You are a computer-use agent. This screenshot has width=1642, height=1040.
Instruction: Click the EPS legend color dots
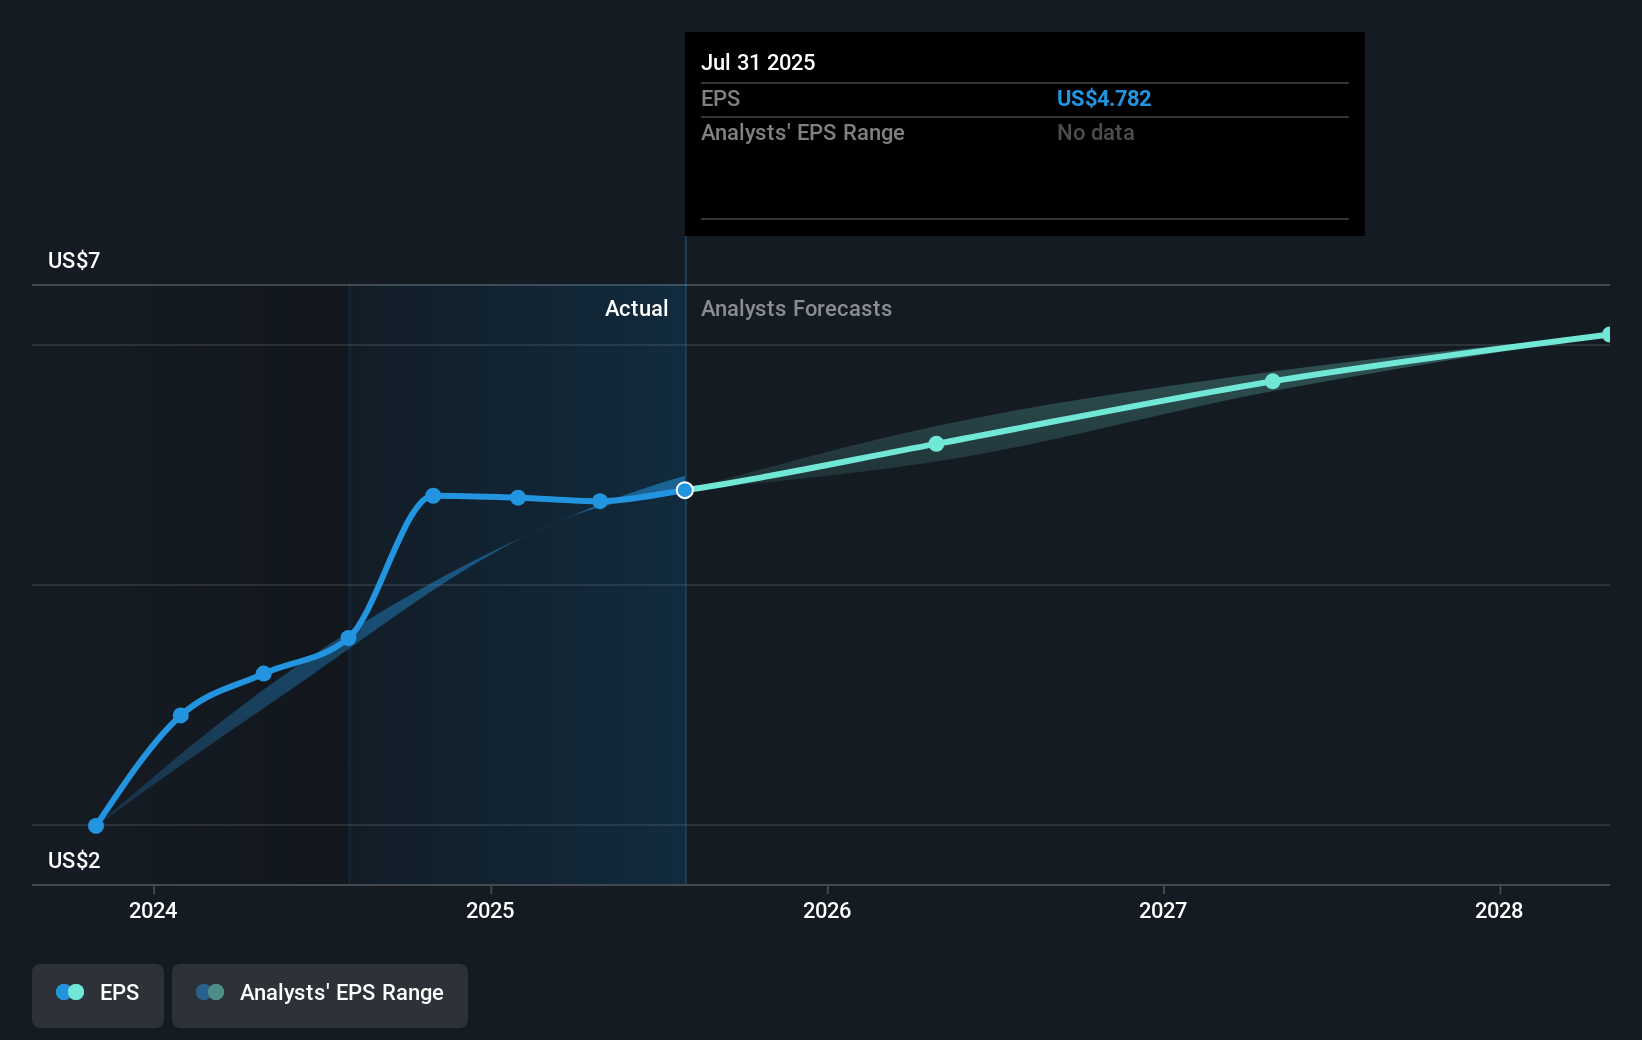coord(70,992)
